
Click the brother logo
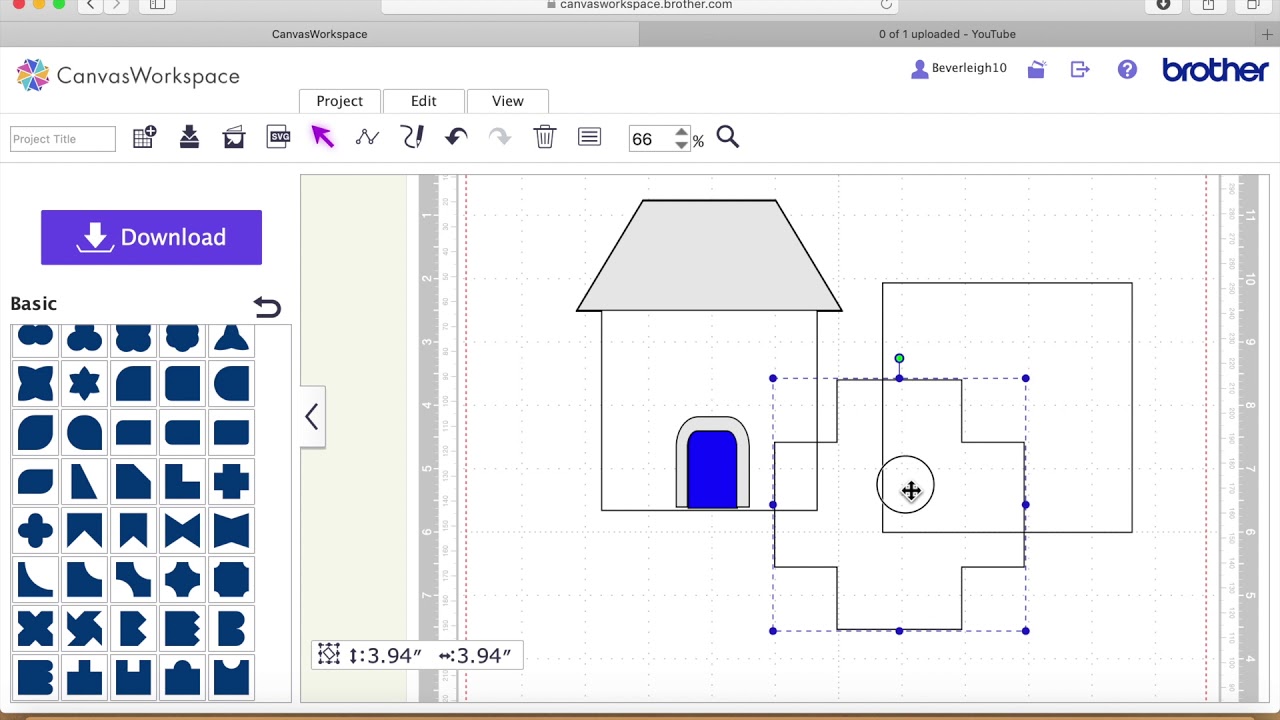click(1215, 70)
